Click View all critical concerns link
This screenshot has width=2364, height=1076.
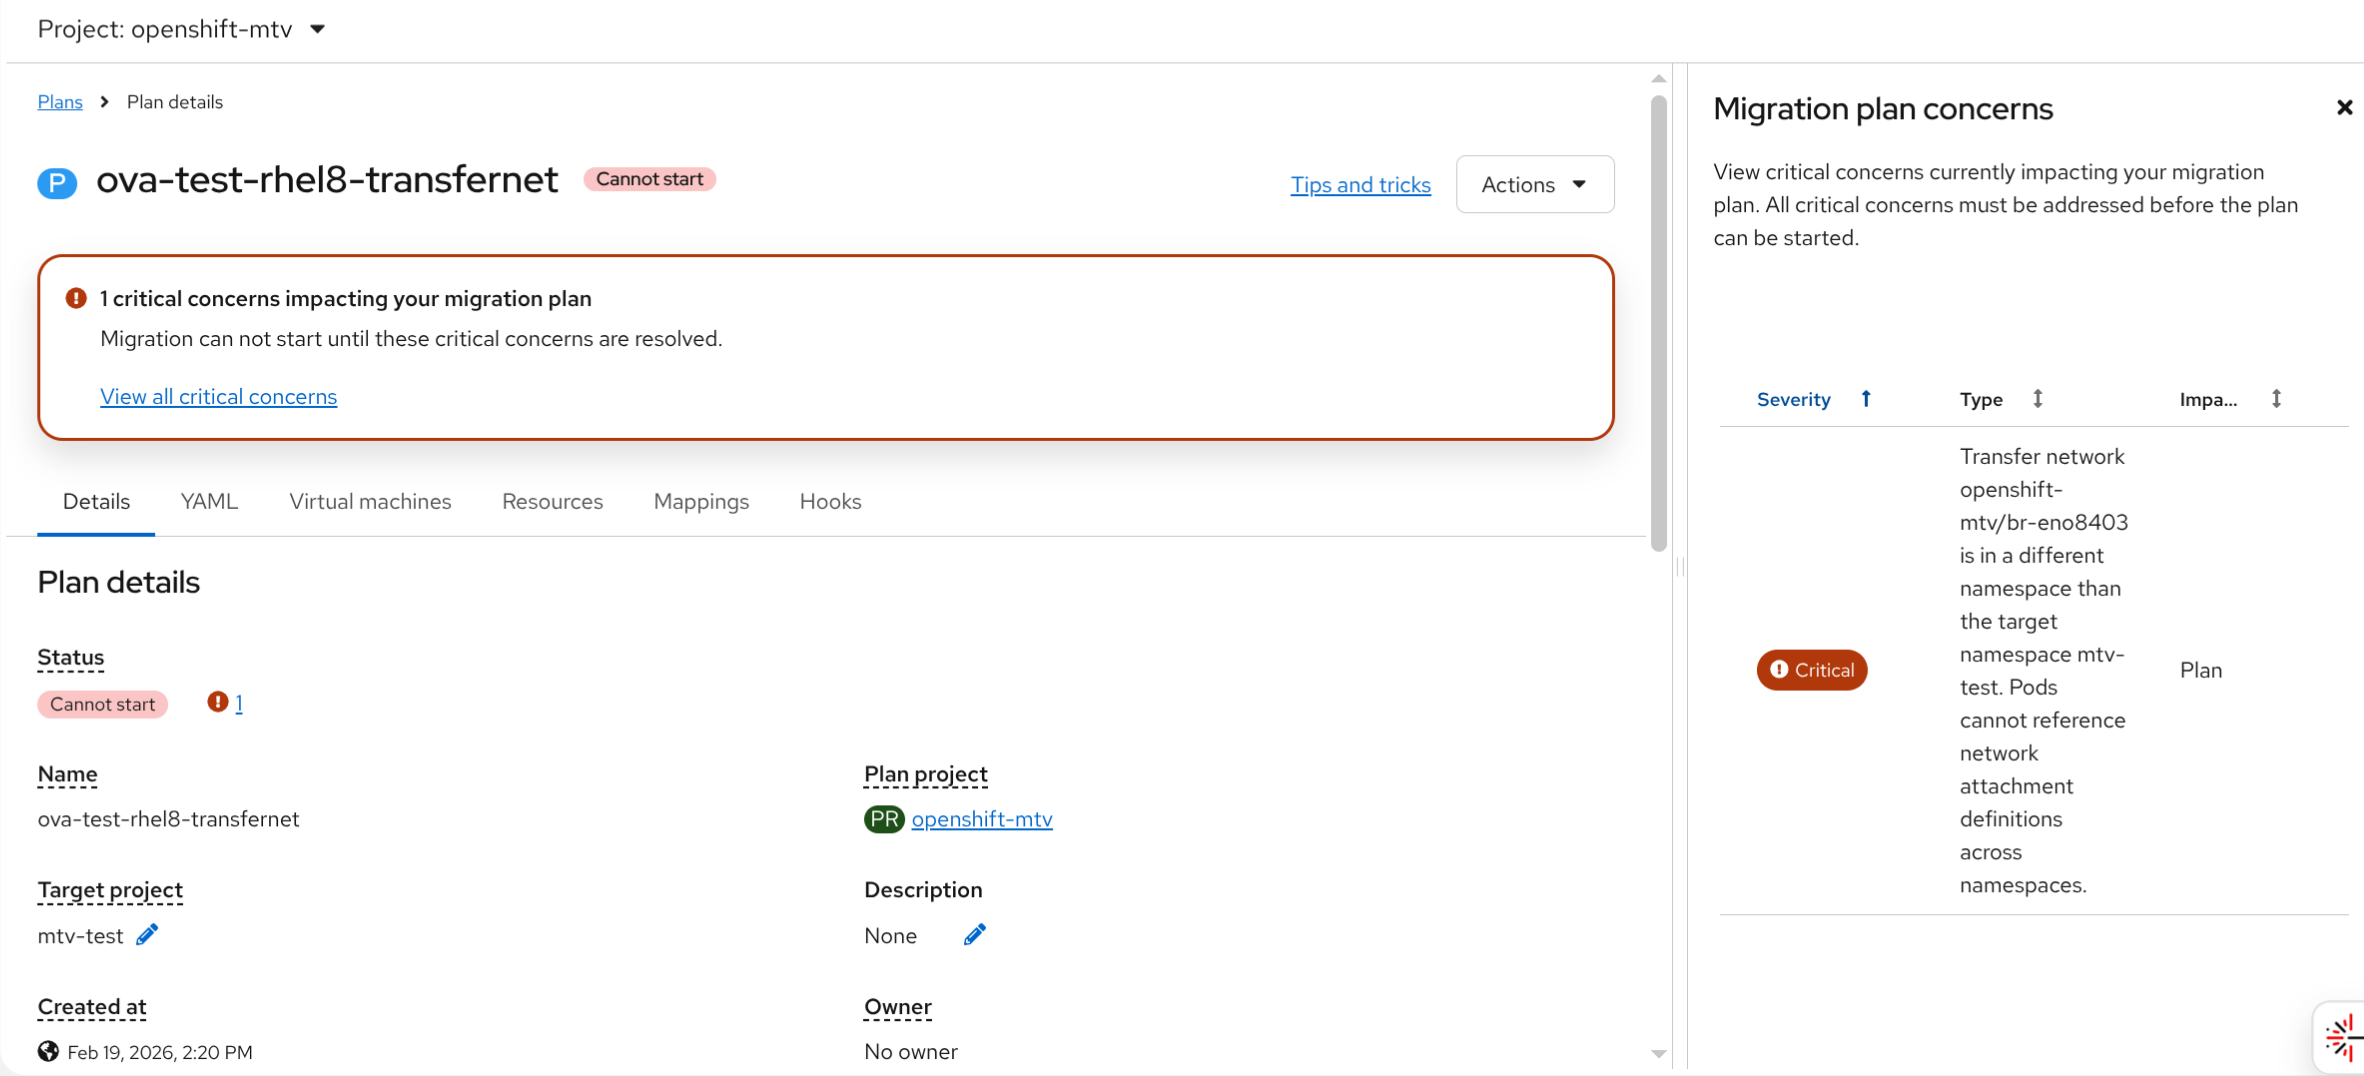click(x=218, y=396)
